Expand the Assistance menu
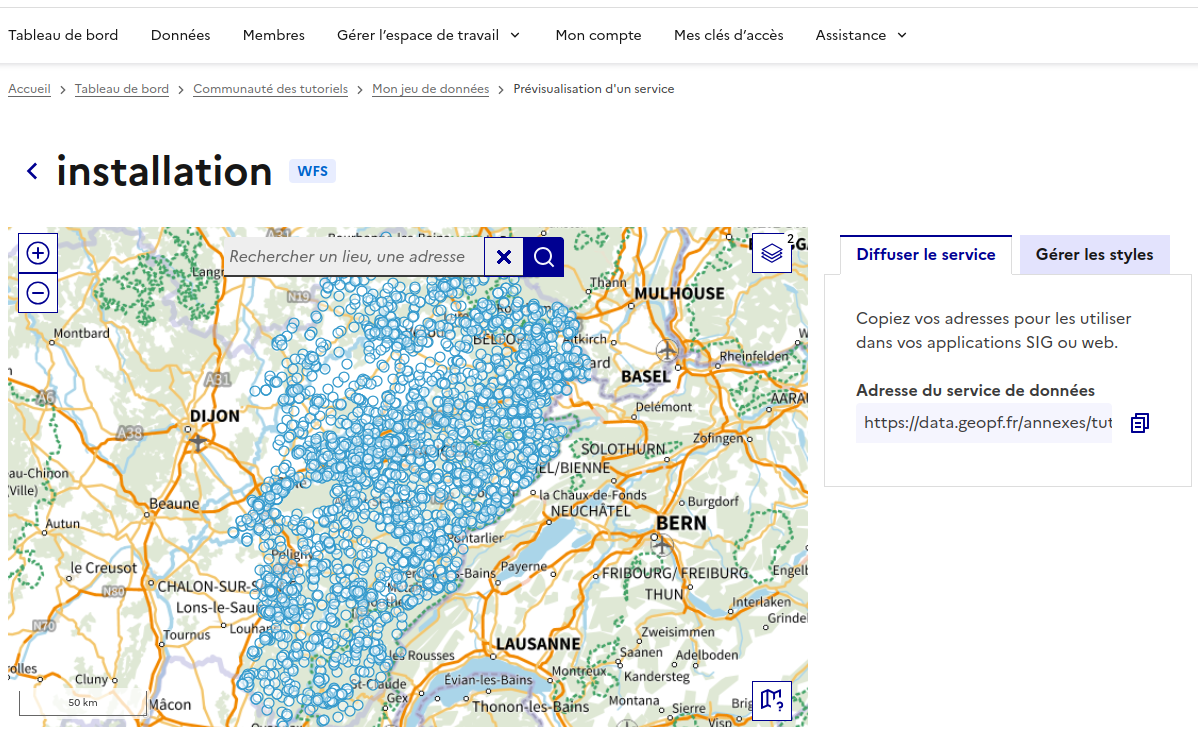This screenshot has width=1198, height=738. pyautogui.click(x=860, y=35)
